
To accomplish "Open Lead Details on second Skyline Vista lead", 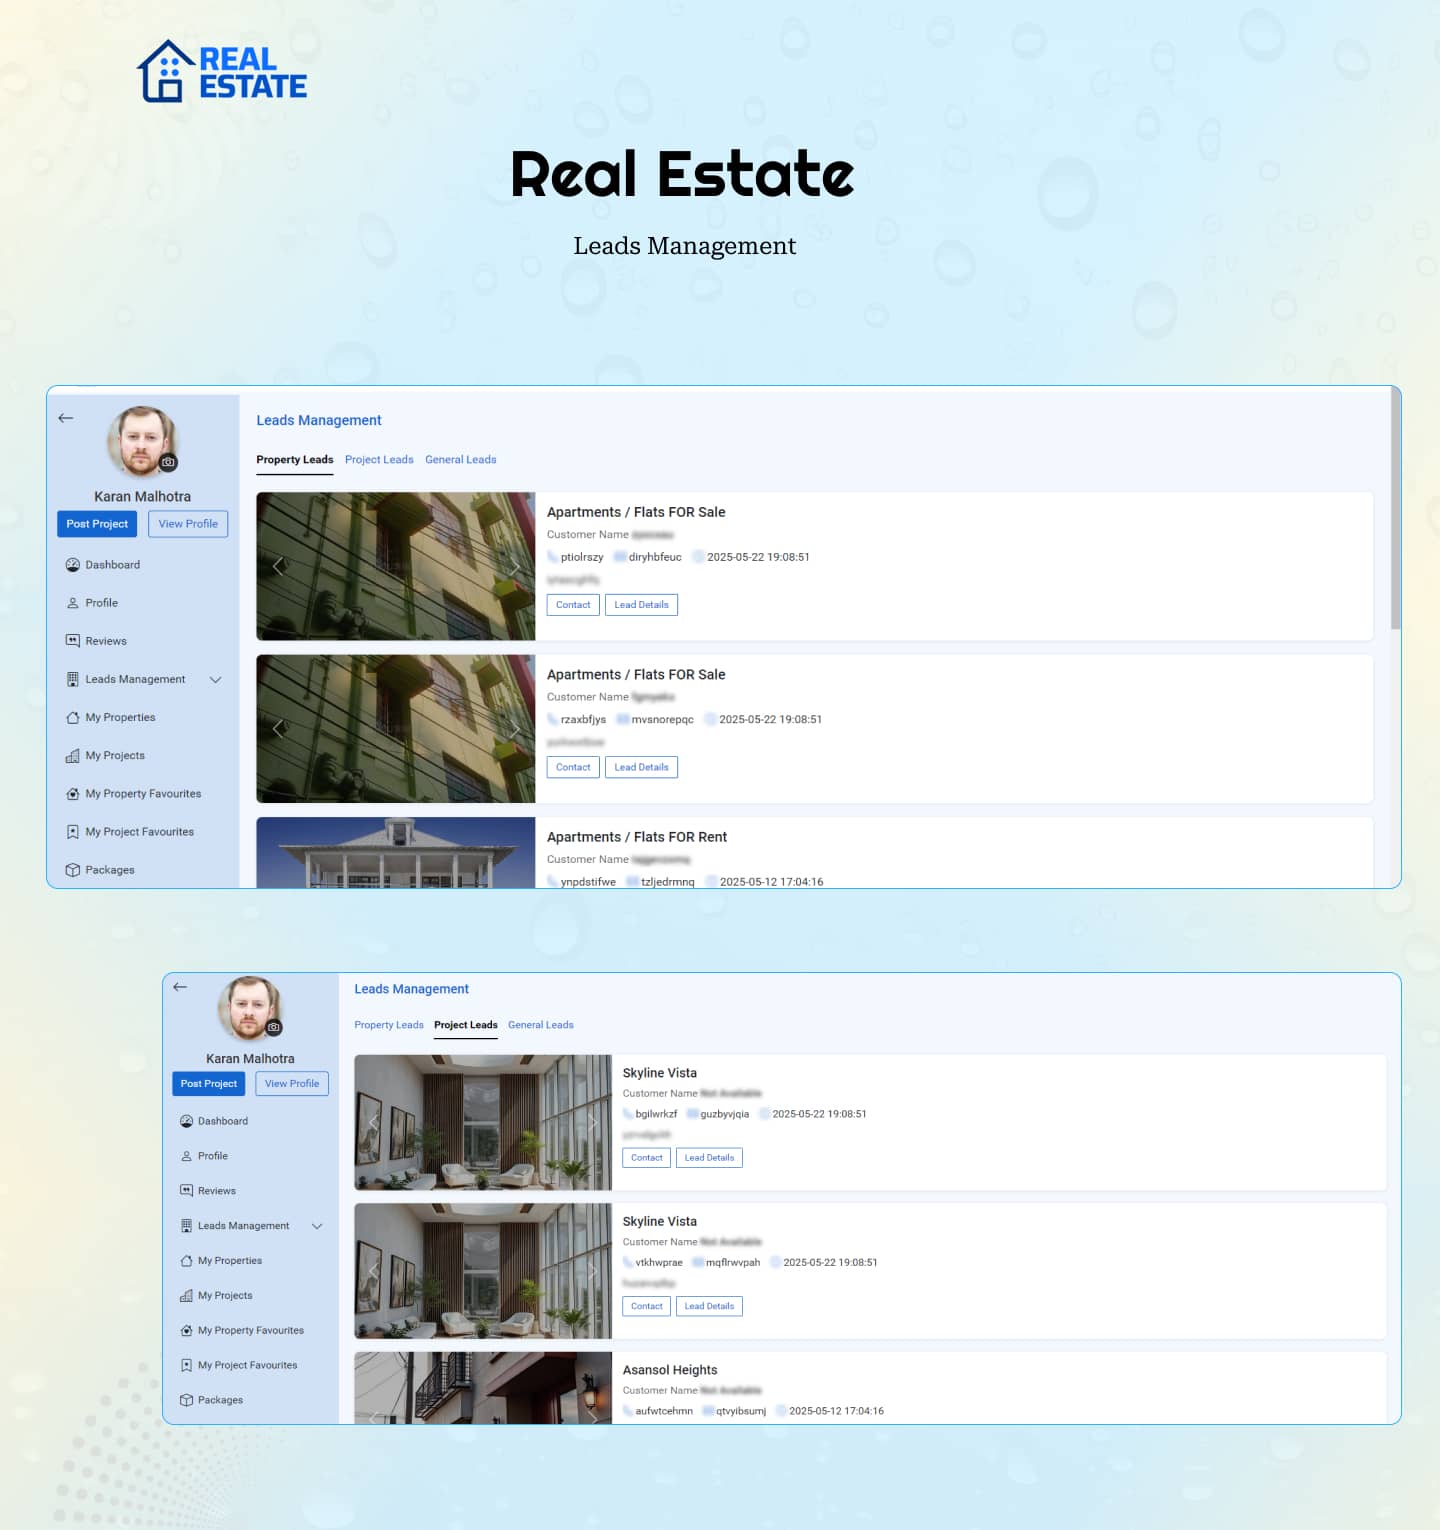I will (x=709, y=1306).
